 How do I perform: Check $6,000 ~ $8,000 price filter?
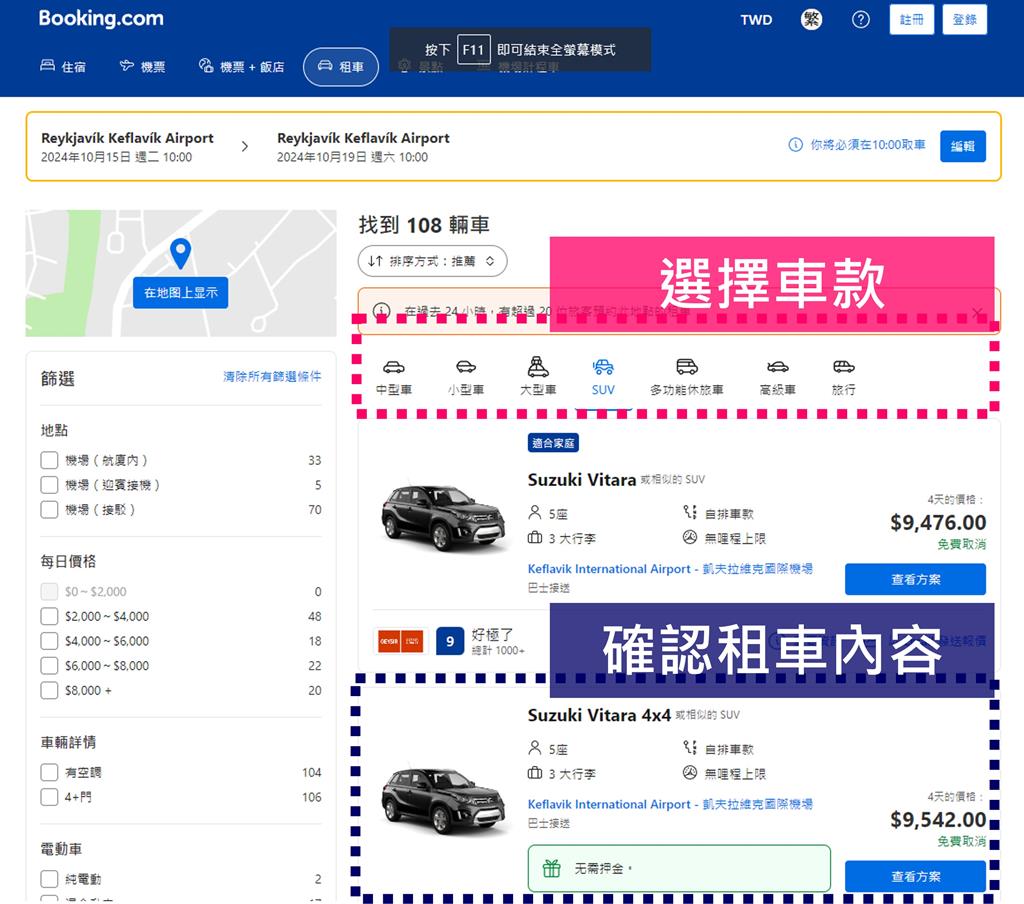pyautogui.click(x=50, y=666)
